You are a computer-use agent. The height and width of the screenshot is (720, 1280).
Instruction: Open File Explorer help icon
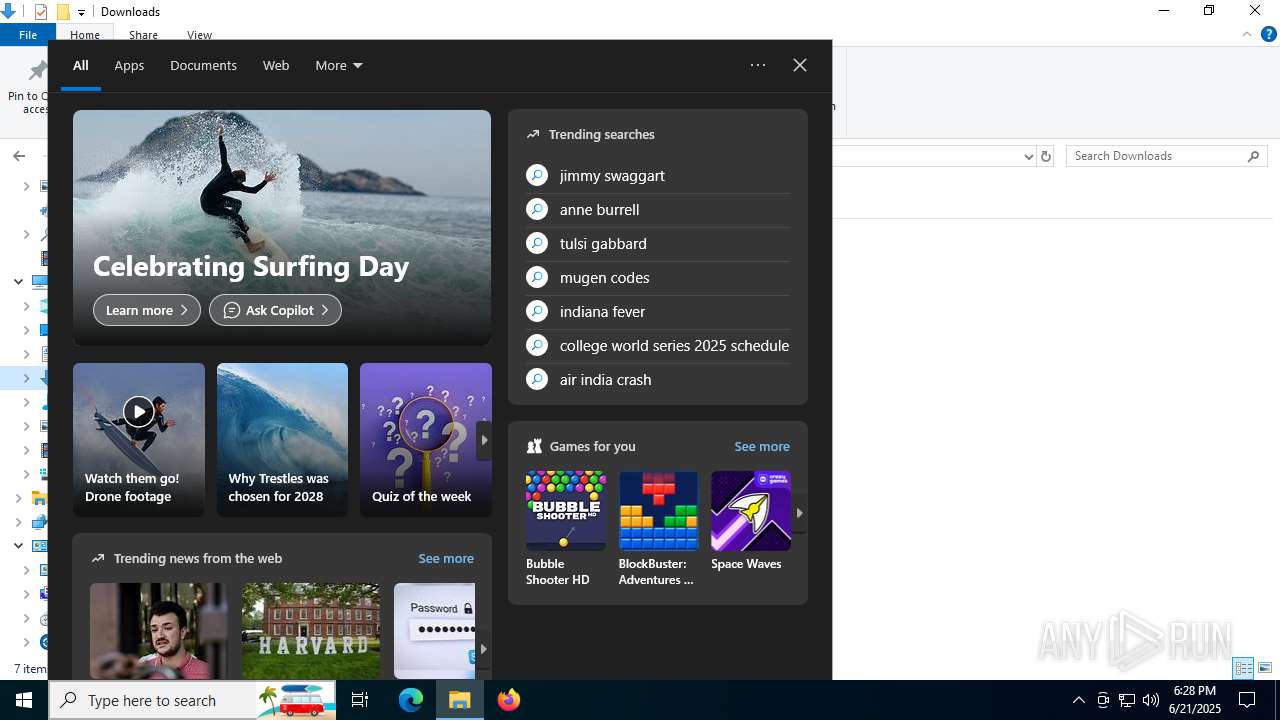(x=1269, y=34)
